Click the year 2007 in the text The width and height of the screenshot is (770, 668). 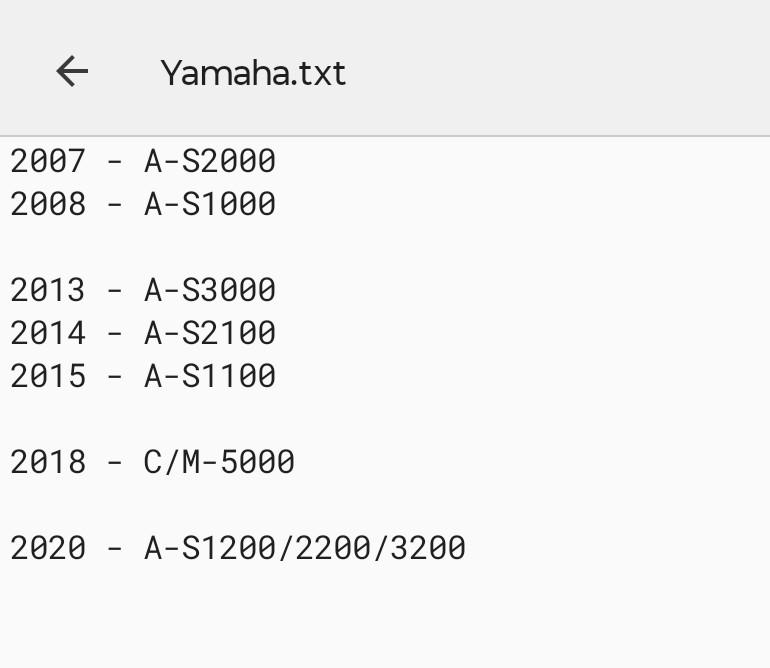tap(48, 161)
